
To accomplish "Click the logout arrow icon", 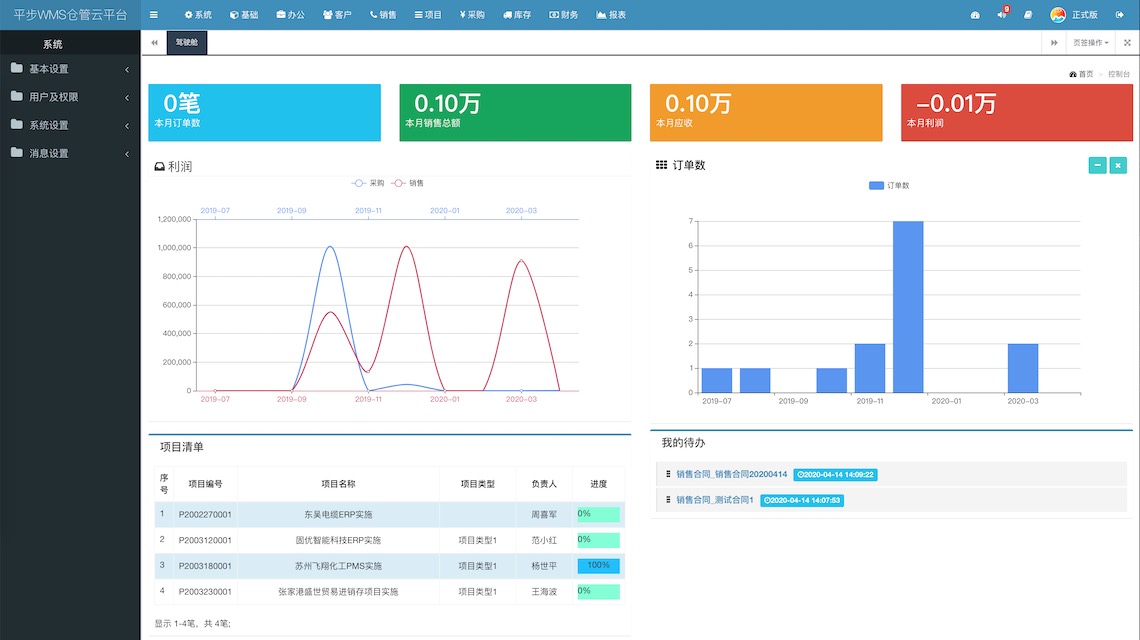I will pyautogui.click(x=1120, y=15).
